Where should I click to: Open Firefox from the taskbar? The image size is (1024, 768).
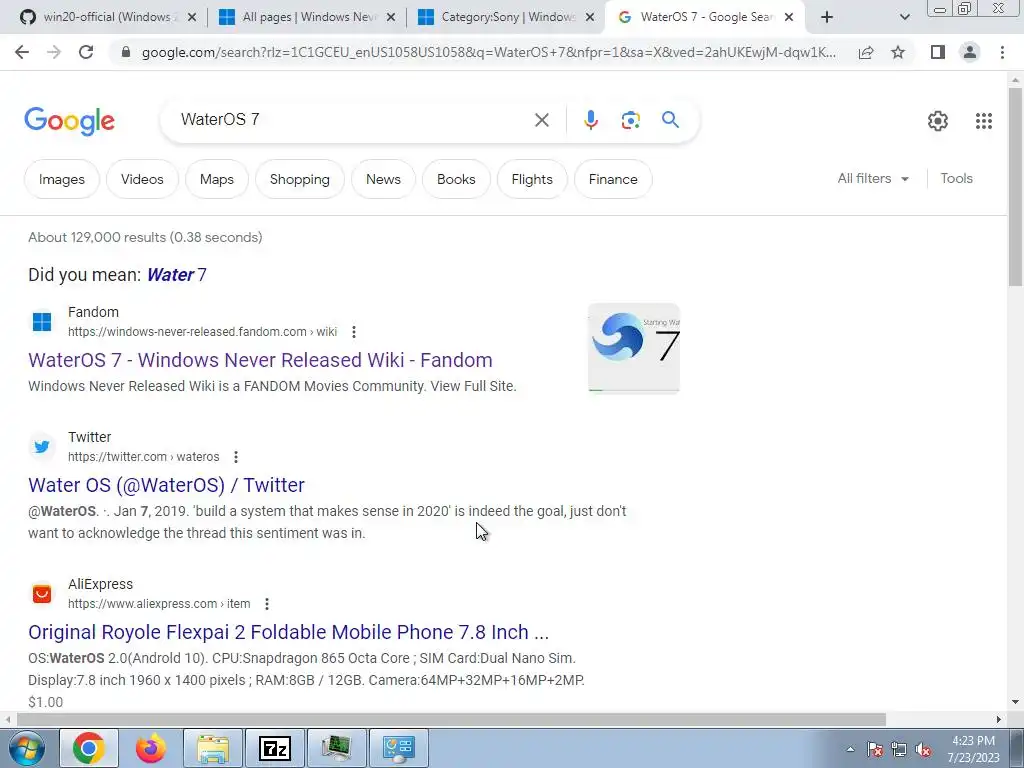click(151, 748)
